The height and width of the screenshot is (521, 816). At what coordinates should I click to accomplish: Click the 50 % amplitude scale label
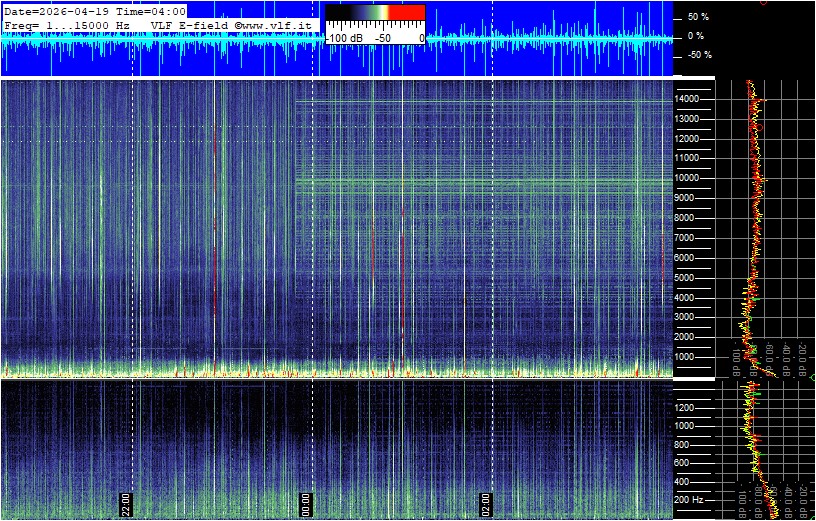click(697, 18)
